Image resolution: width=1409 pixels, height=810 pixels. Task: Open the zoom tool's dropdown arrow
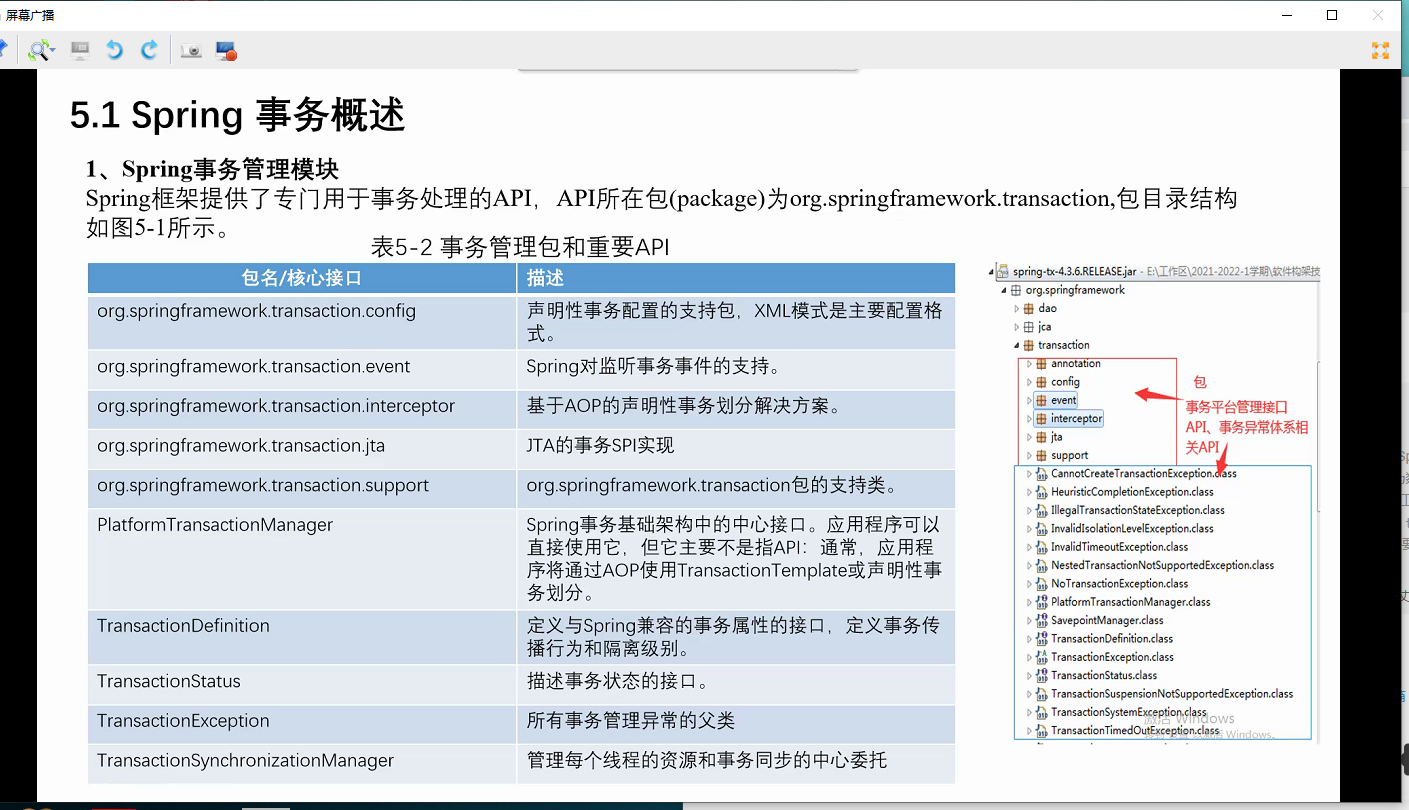52,49
